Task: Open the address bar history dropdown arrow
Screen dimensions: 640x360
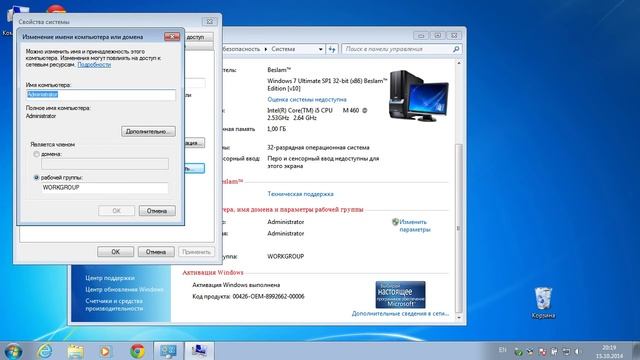Action: tap(320, 49)
